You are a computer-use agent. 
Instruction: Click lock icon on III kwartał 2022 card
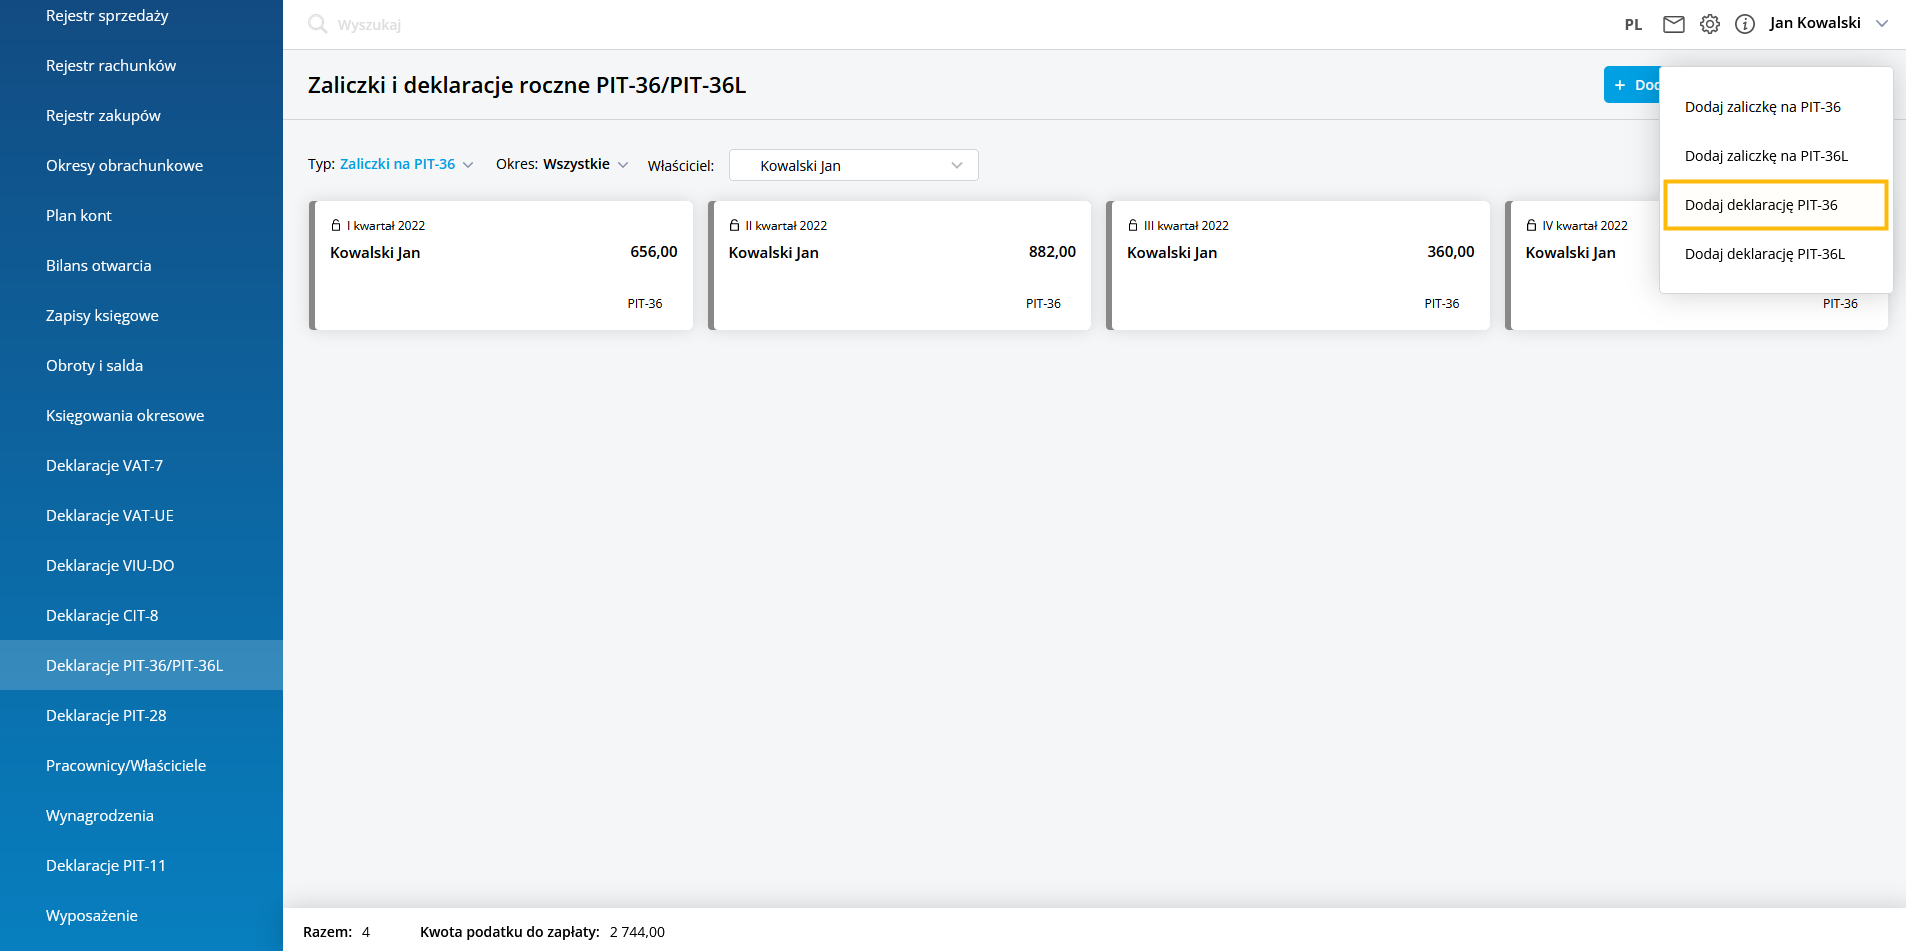point(1133,226)
